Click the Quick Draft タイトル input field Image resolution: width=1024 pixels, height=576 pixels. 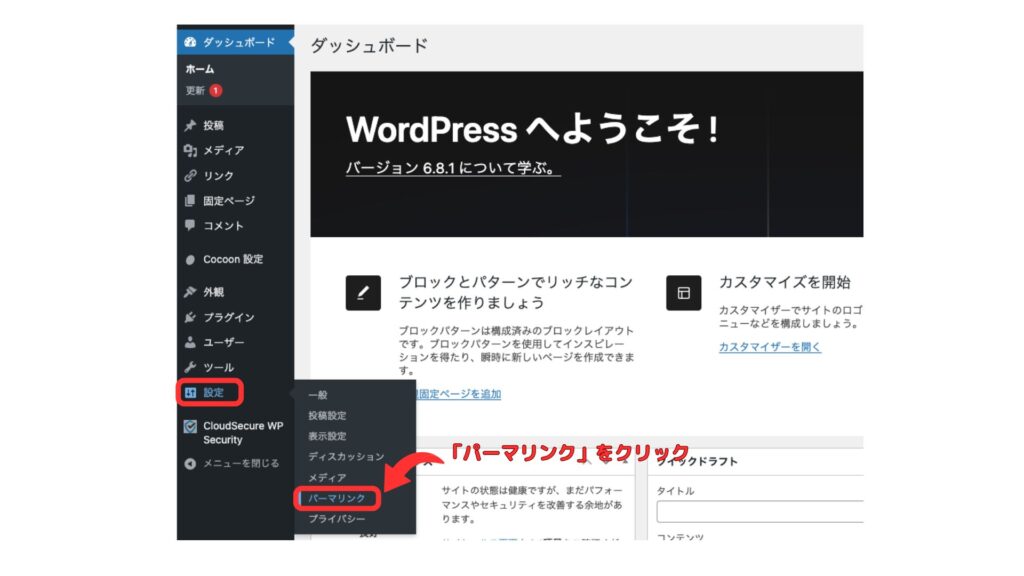[x=760, y=511]
